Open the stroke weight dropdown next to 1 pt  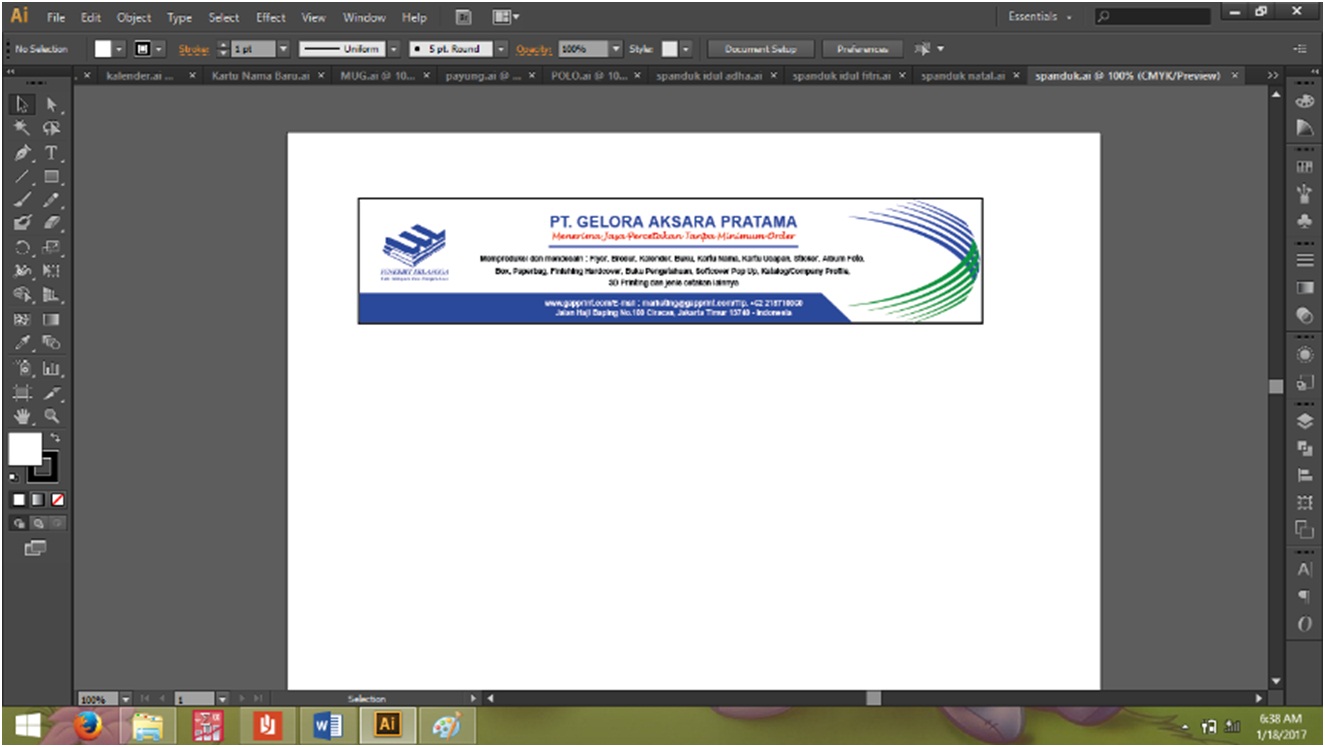[283, 49]
